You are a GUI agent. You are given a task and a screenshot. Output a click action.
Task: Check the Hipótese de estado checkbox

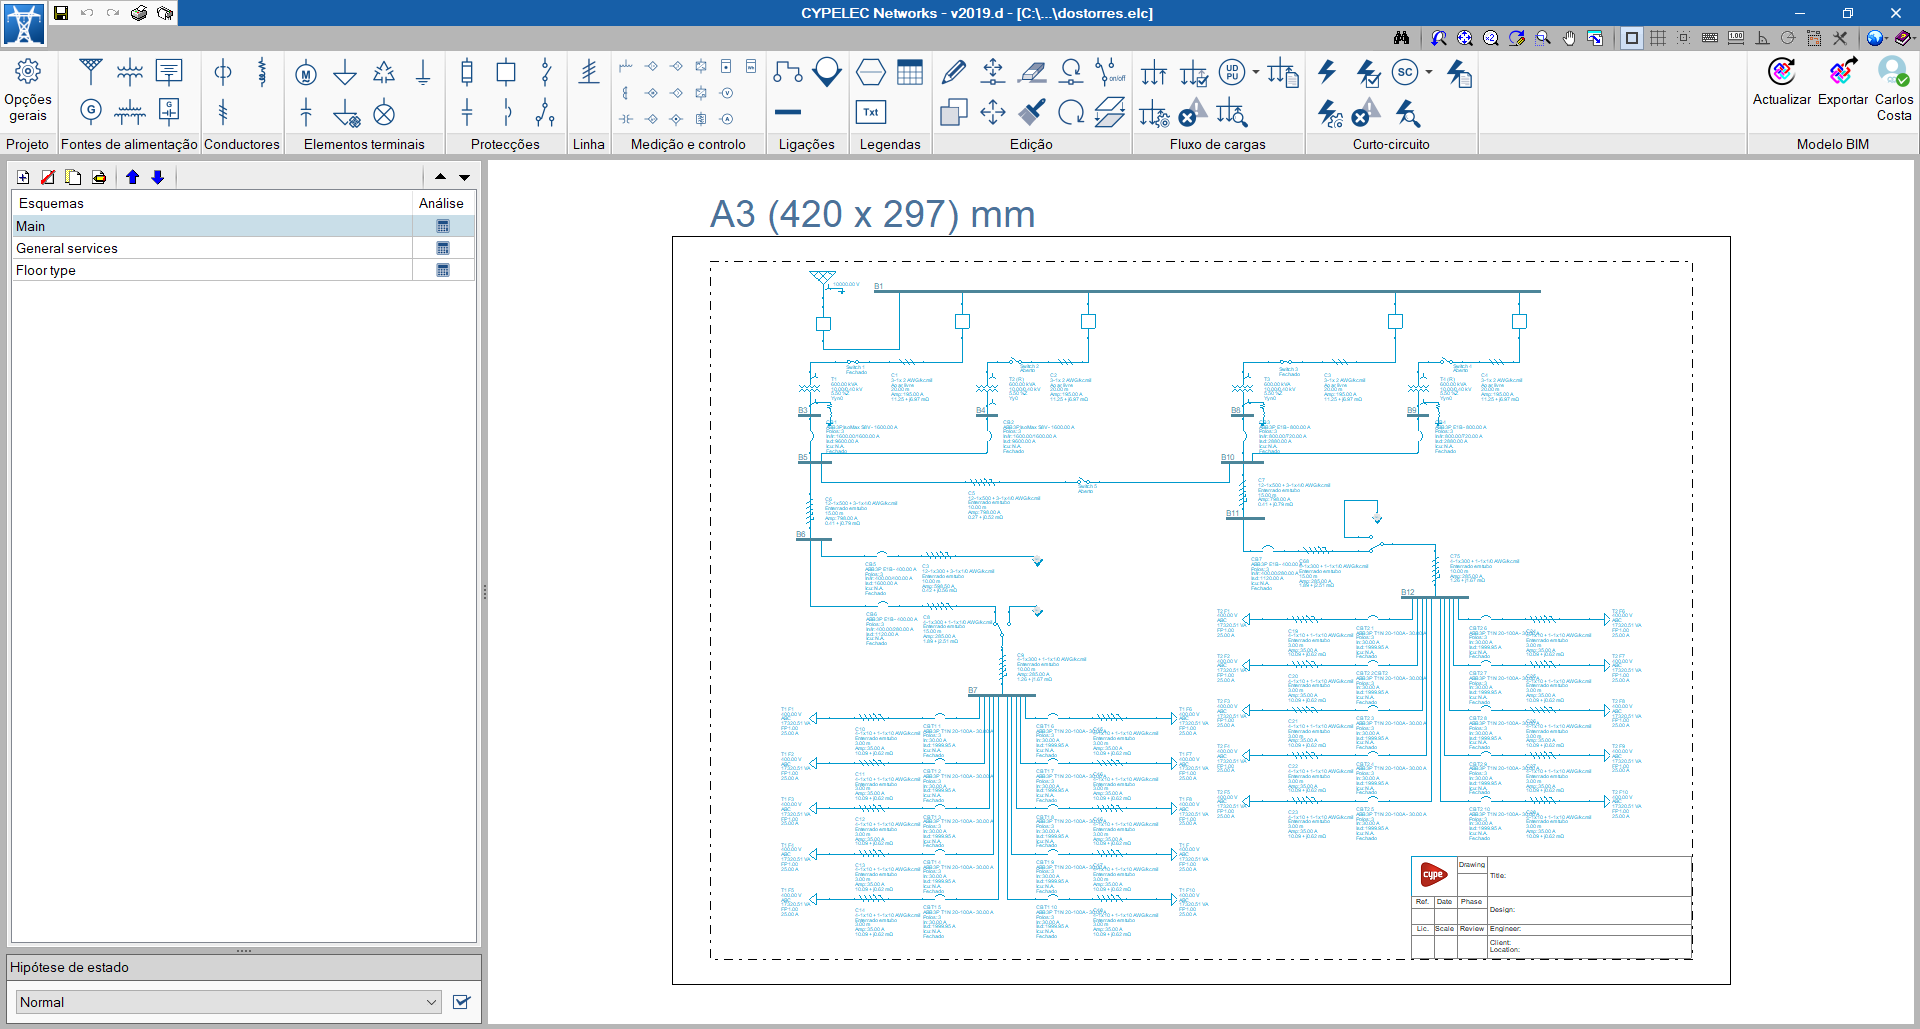tap(461, 1002)
